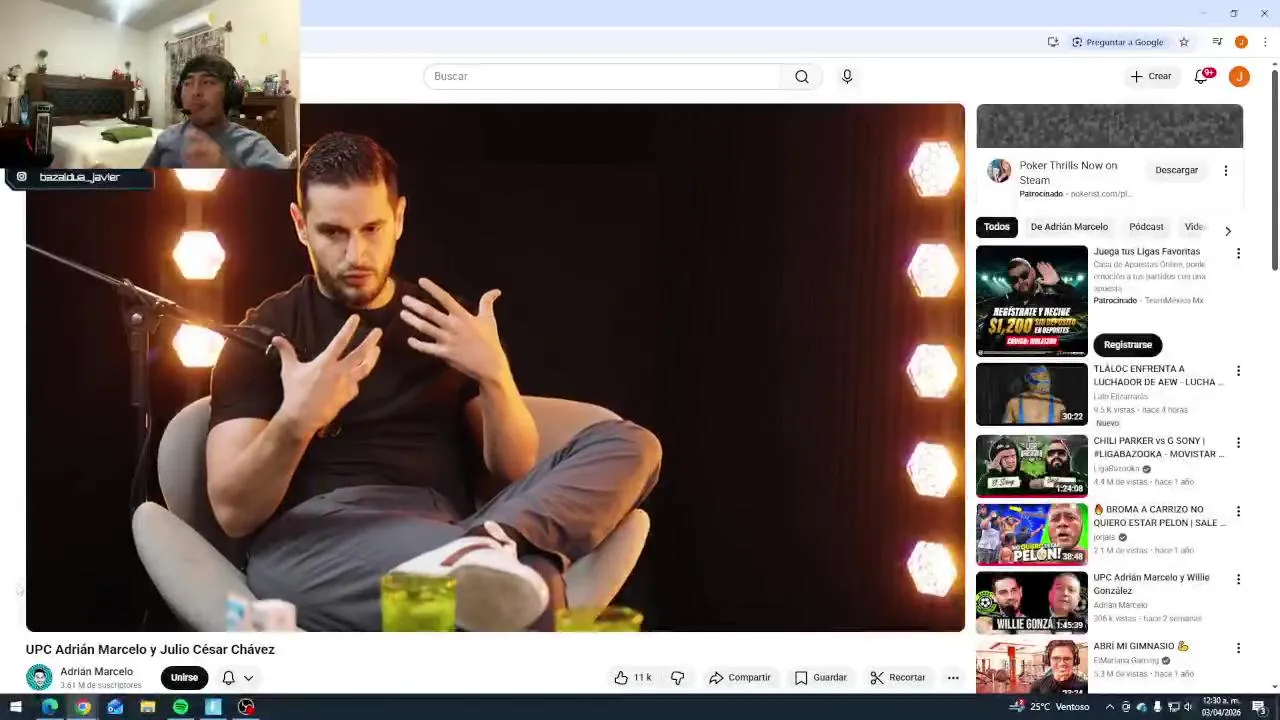Select the De Adrián Marcelo chip
Image resolution: width=1280 pixels, height=720 pixels.
[1069, 227]
